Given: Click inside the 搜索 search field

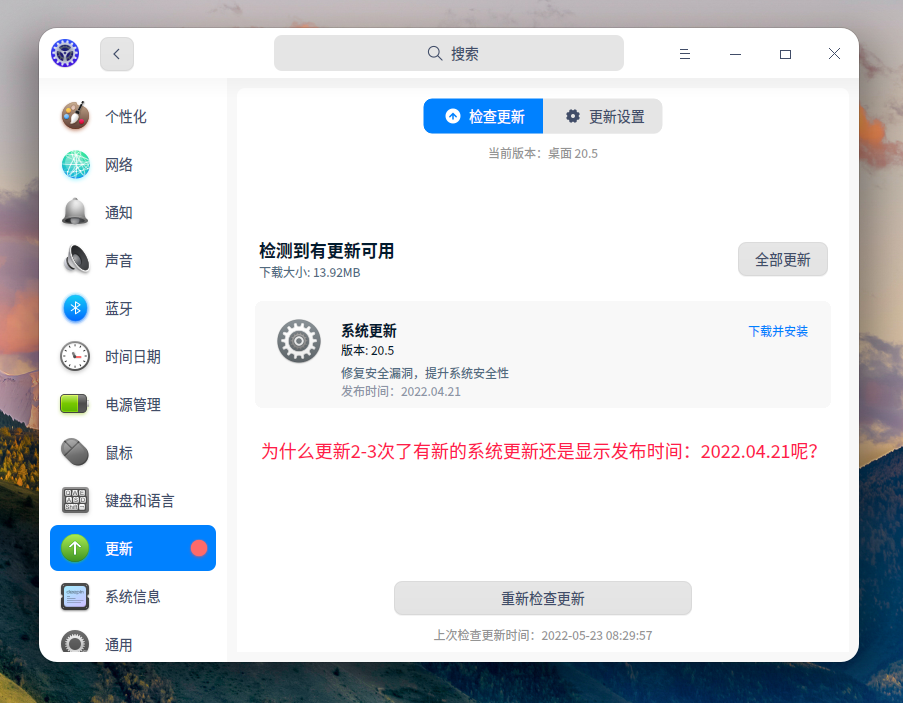Looking at the screenshot, I should (449, 53).
